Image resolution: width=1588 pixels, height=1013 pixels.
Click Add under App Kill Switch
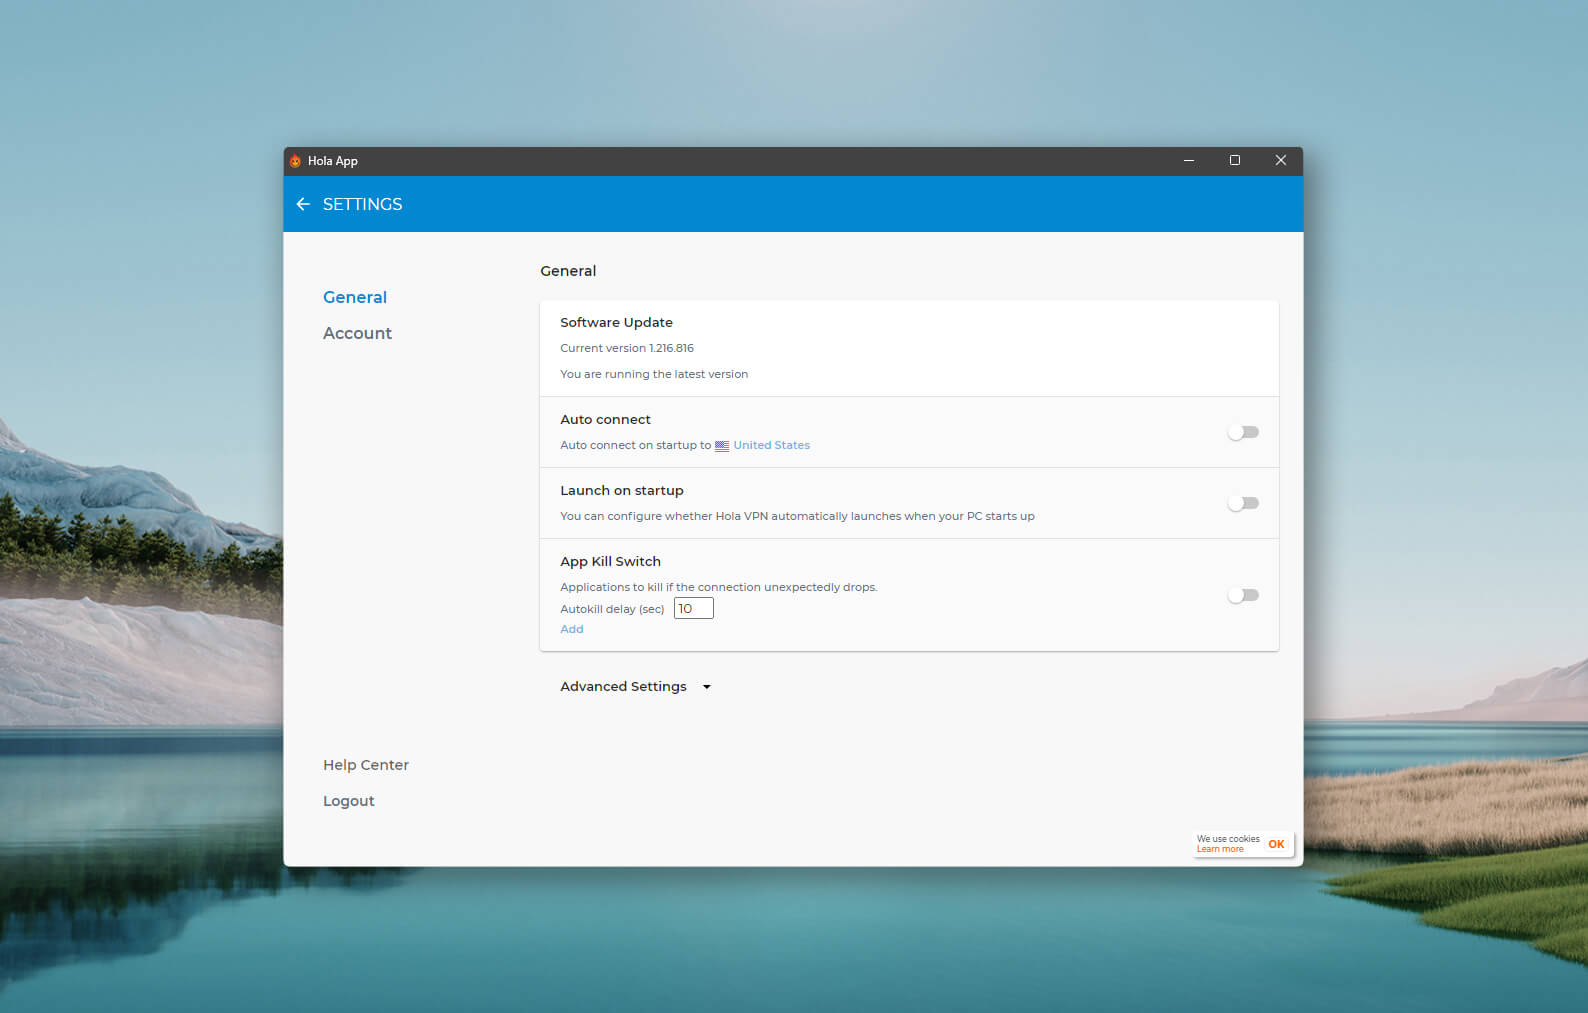pyautogui.click(x=572, y=629)
